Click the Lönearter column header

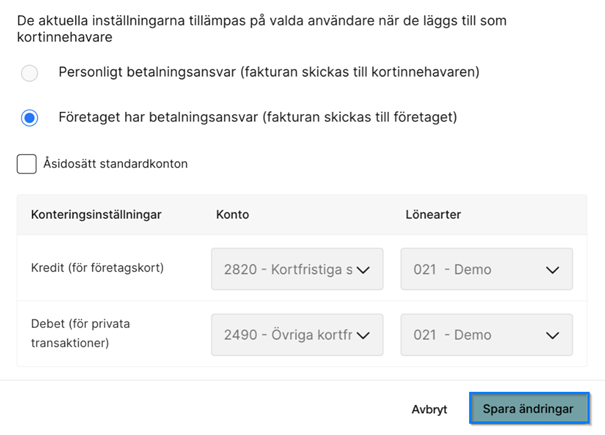click(x=431, y=214)
